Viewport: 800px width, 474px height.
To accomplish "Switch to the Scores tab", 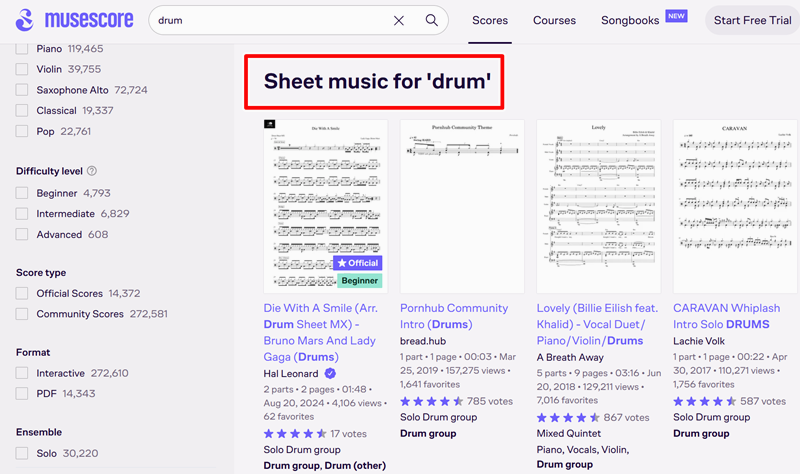I will coord(490,20).
